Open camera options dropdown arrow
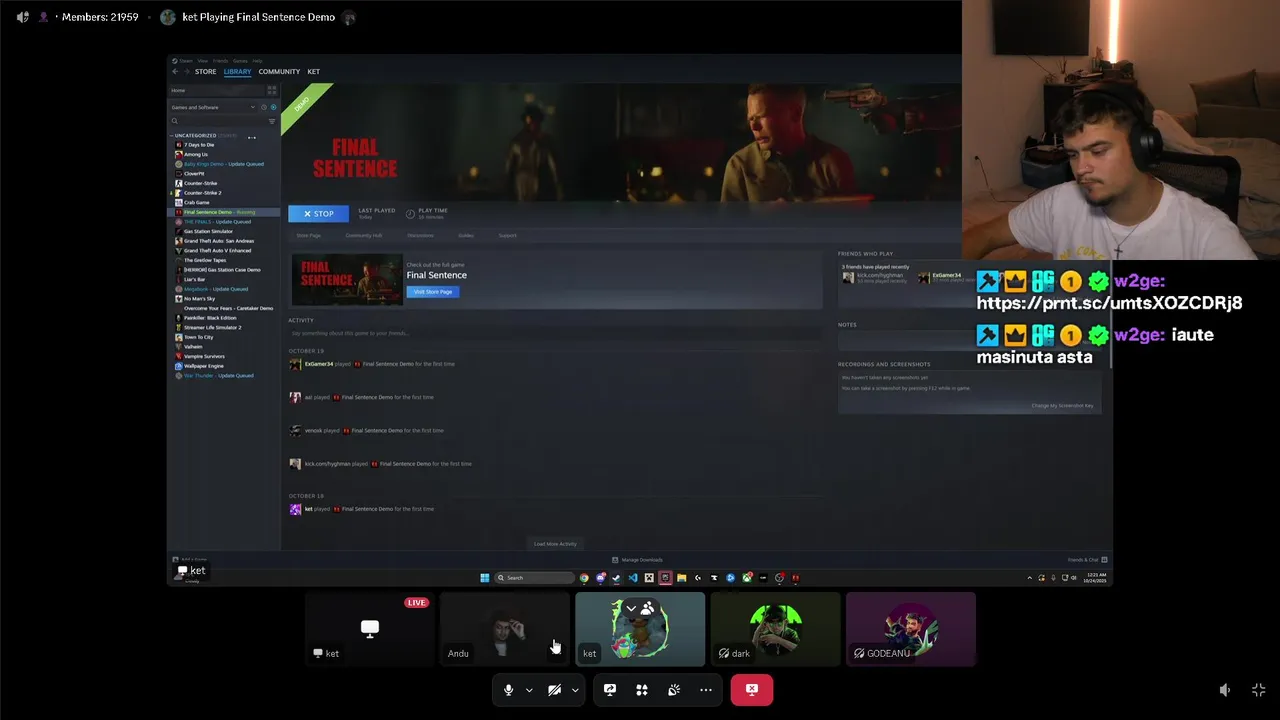This screenshot has height=720, width=1280. pos(575,690)
